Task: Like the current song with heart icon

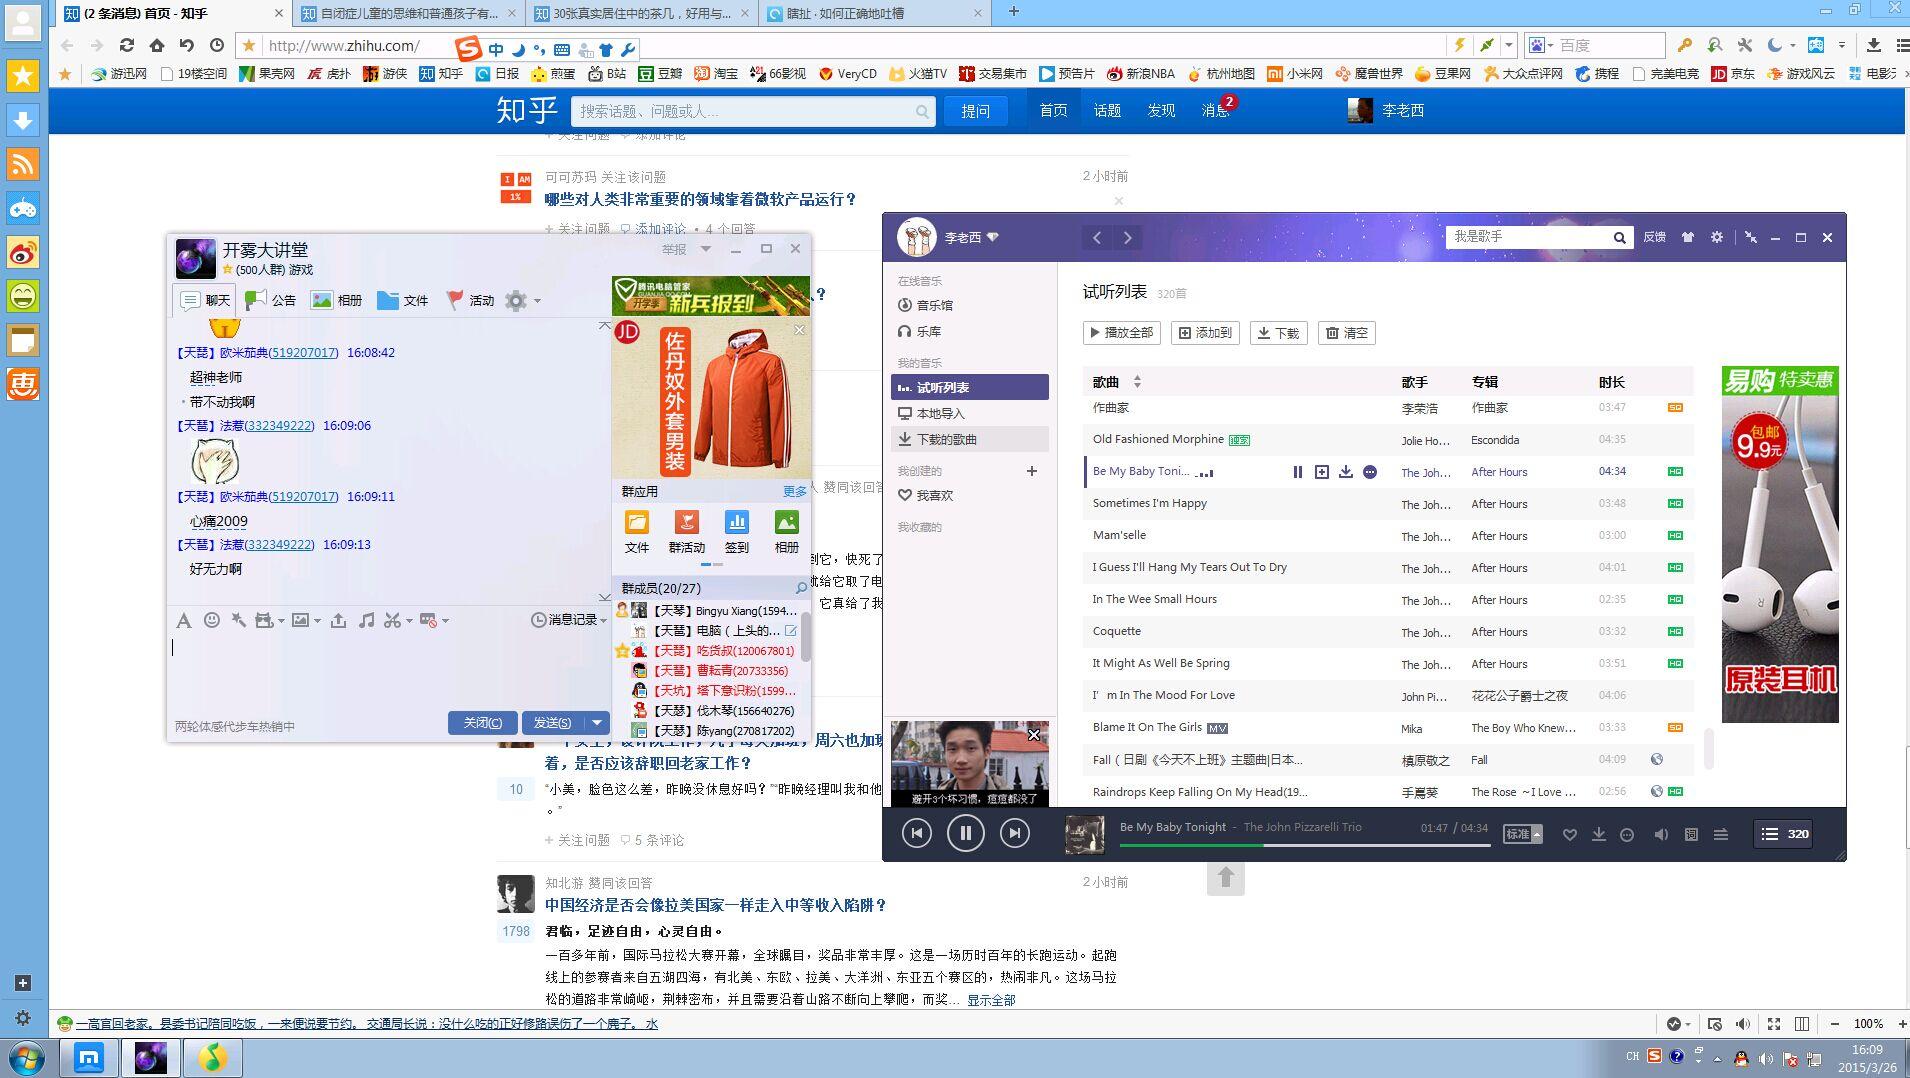Action: pos(1569,834)
